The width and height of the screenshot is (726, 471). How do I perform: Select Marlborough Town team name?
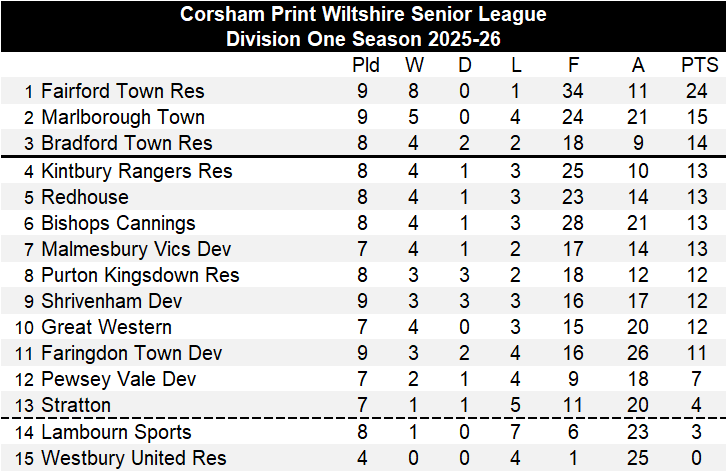(123, 117)
